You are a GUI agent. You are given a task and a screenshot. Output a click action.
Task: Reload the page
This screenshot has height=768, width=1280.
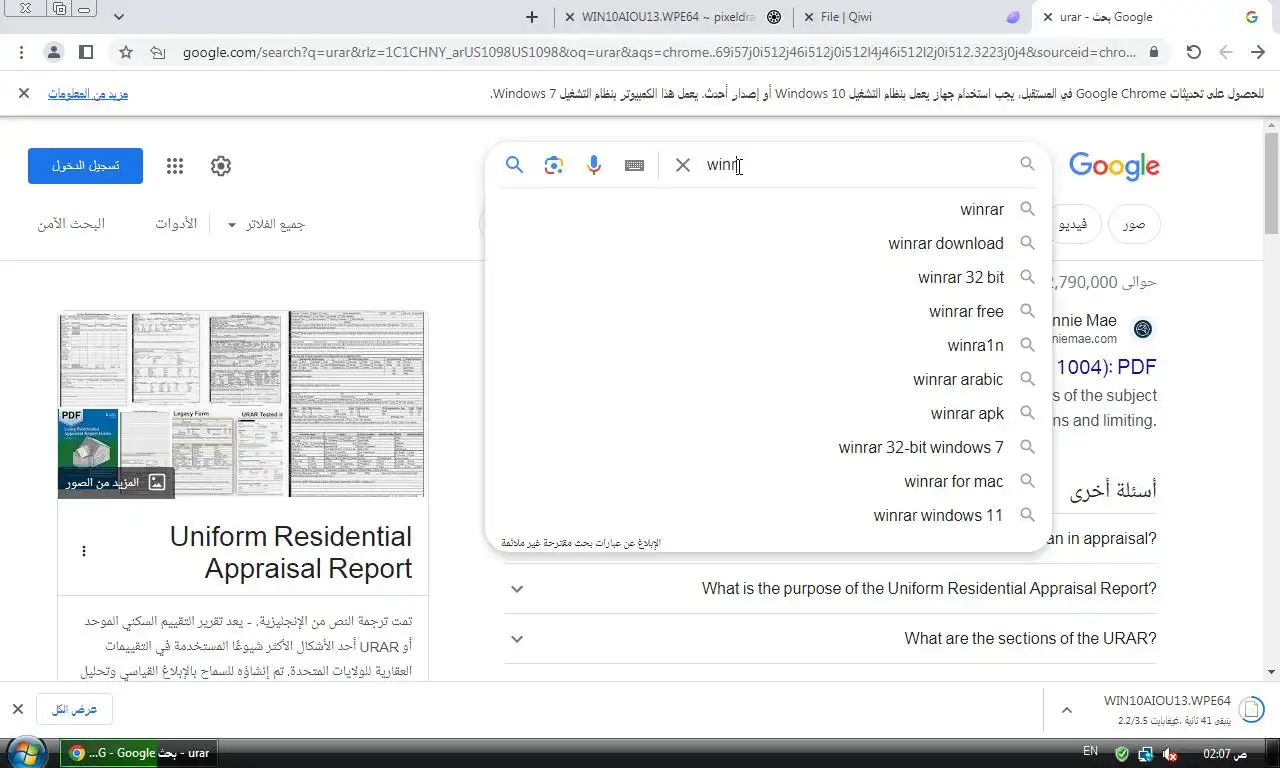pyautogui.click(x=1193, y=52)
